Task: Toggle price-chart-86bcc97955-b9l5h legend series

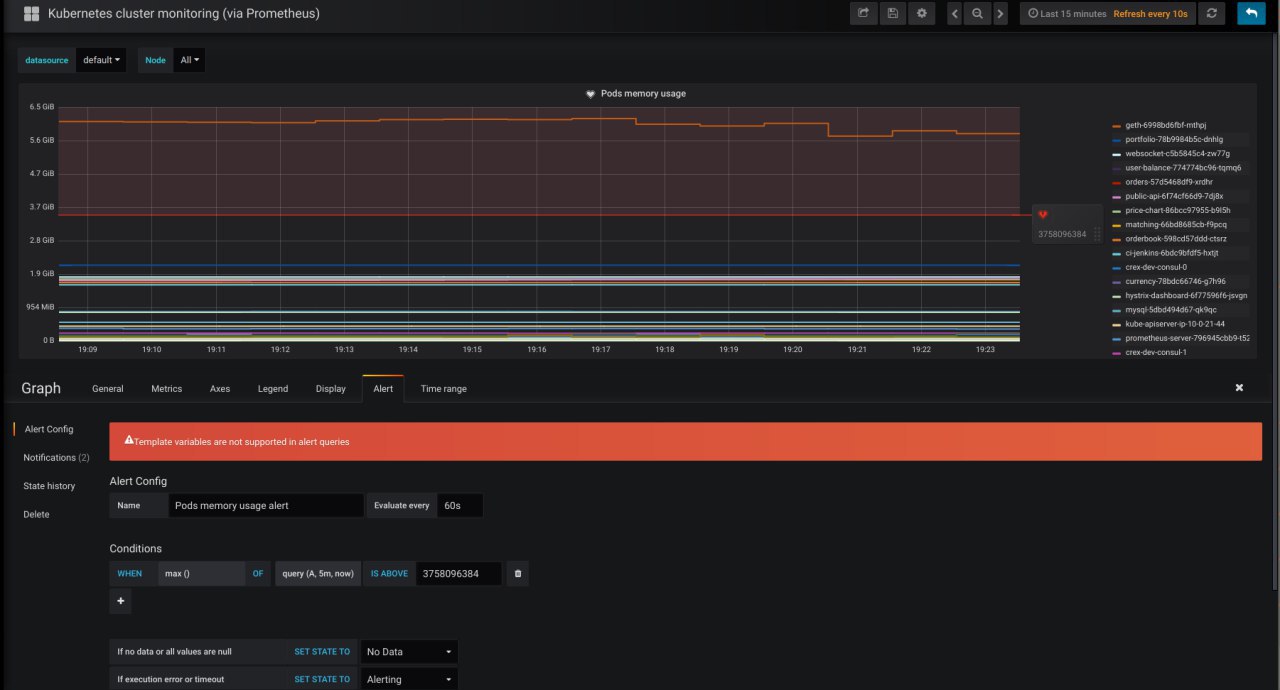Action: 1178,211
